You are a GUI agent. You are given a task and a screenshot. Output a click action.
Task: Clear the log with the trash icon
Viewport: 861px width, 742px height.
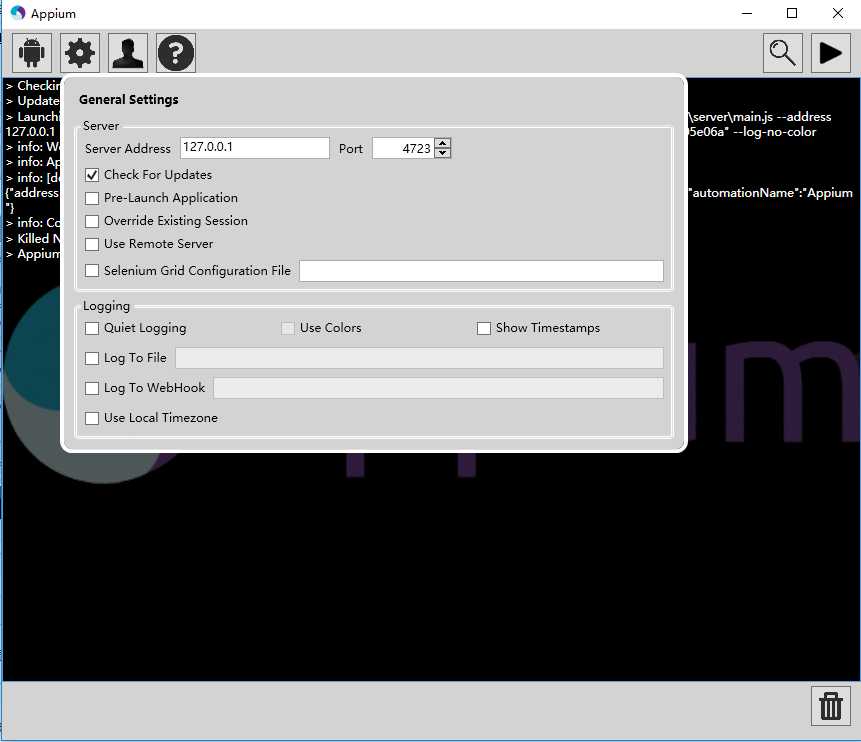point(830,706)
